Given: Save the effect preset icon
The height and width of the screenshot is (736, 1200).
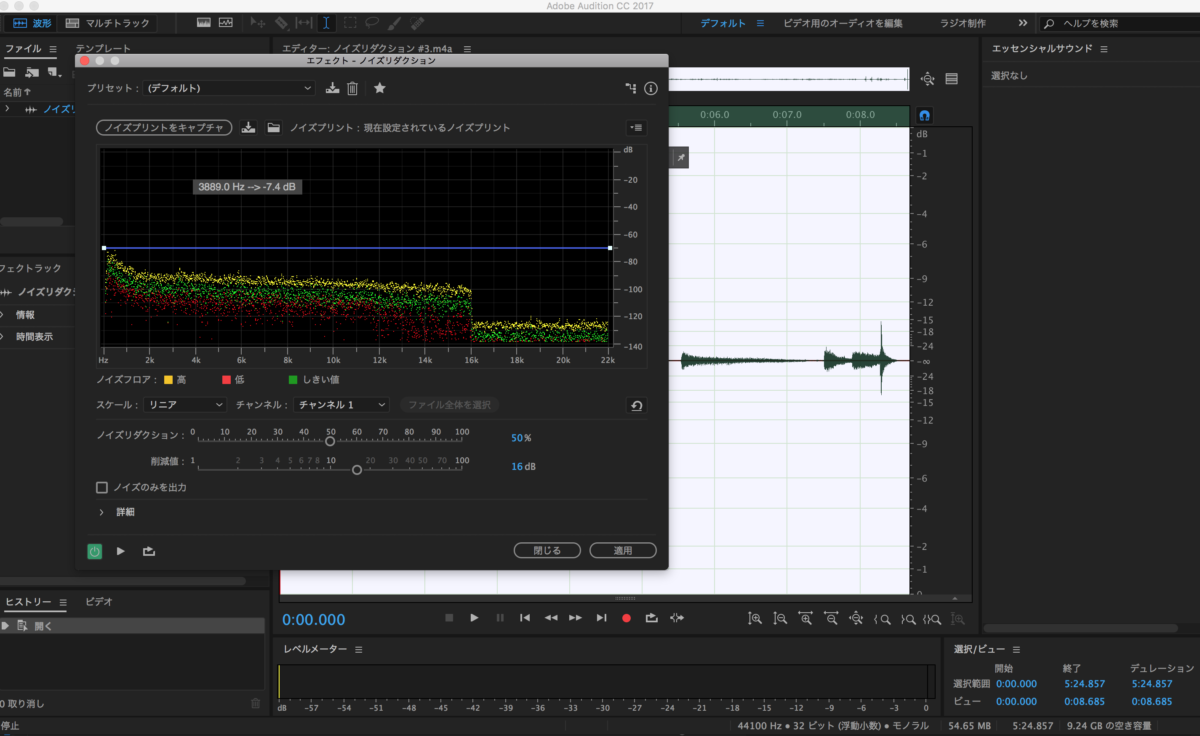Looking at the screenshot, I should pyautogui.click(x=333, y=88).
